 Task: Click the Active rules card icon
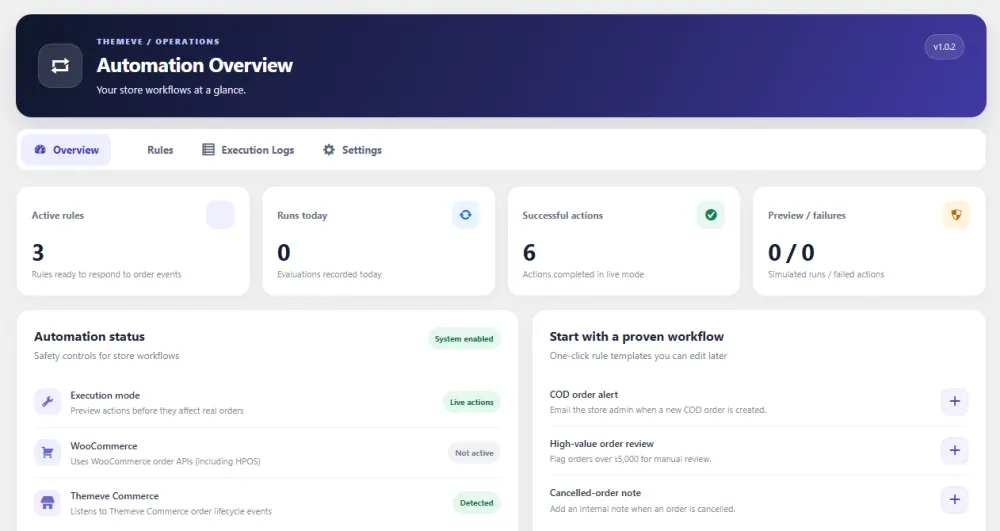pos(220,215)
